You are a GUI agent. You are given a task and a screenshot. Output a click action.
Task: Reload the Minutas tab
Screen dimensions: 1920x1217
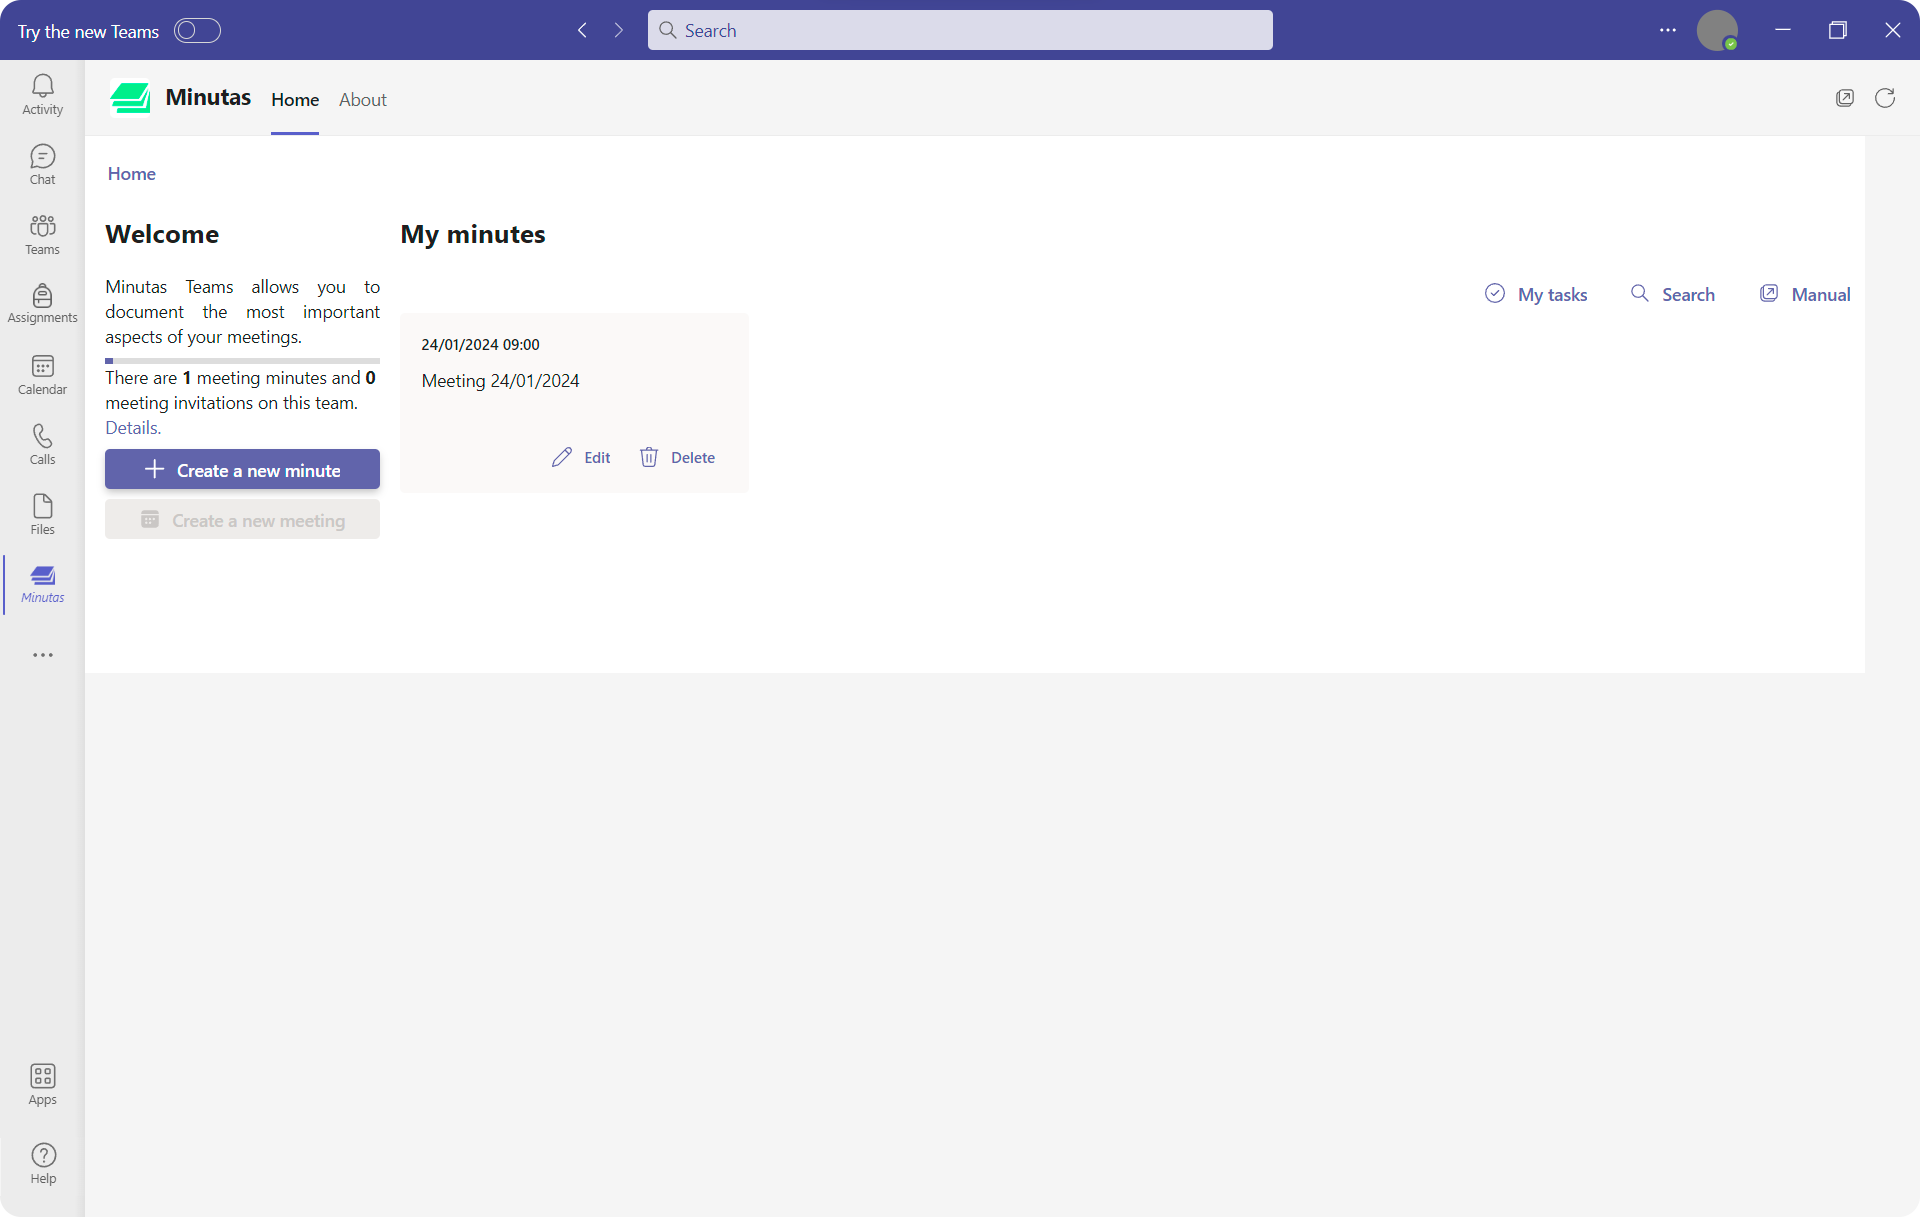pos(1885,98)
